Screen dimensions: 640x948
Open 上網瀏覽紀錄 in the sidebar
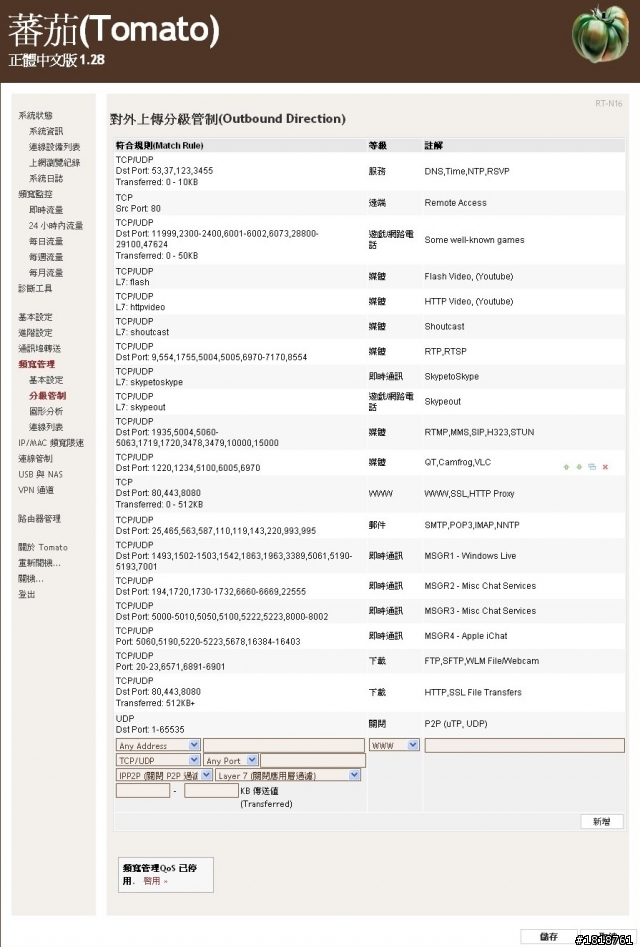tap(54, 162)
